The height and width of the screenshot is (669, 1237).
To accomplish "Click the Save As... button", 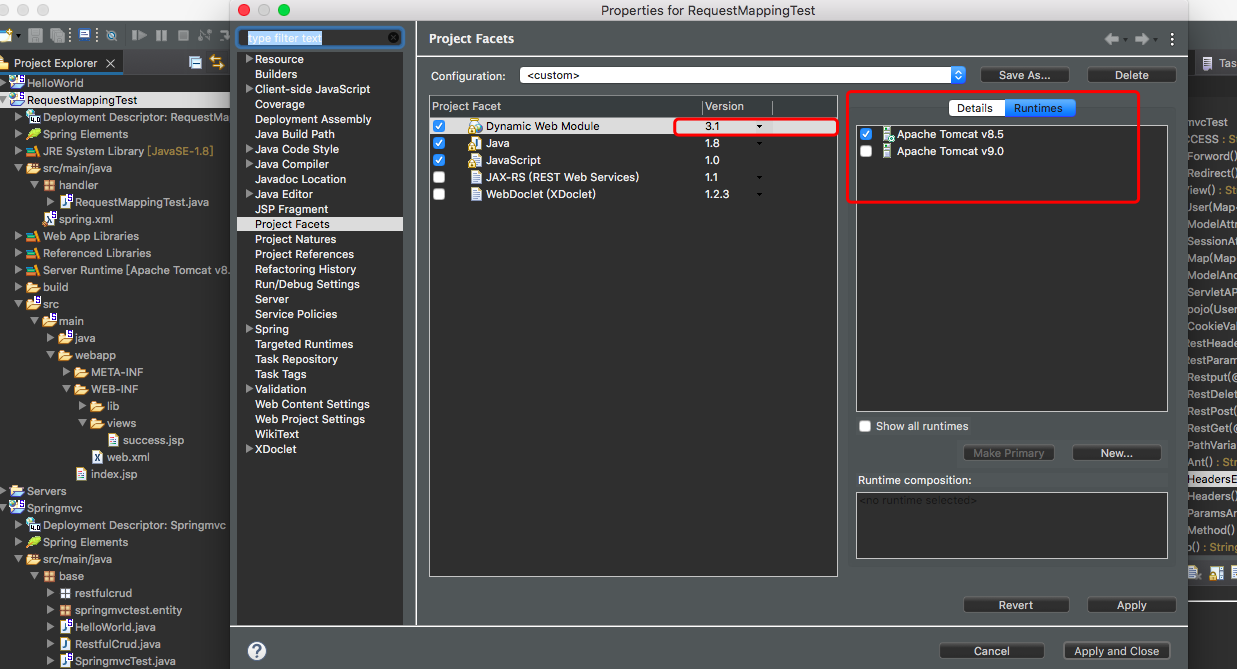I will coord(1025,75).
